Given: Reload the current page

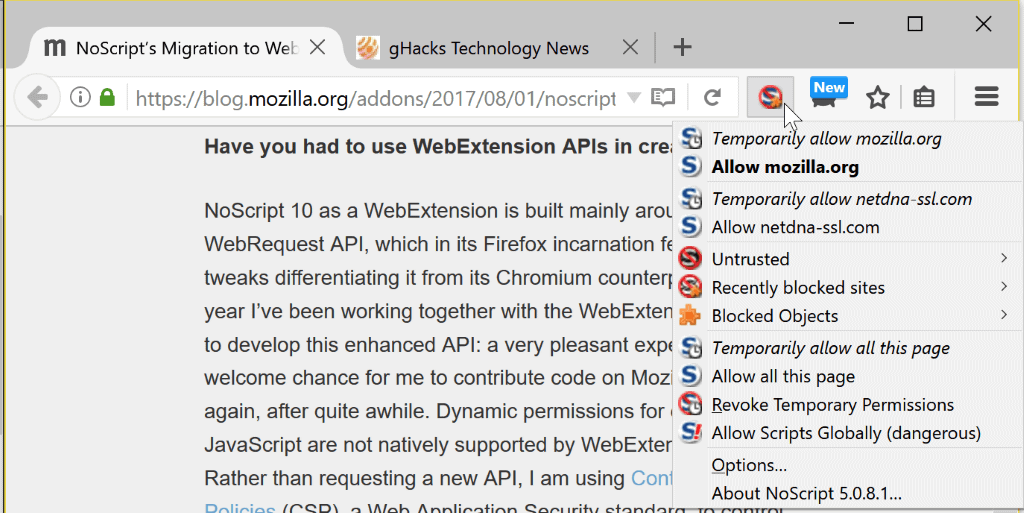Looking at the screenshot, I should [x=712, y=98].
